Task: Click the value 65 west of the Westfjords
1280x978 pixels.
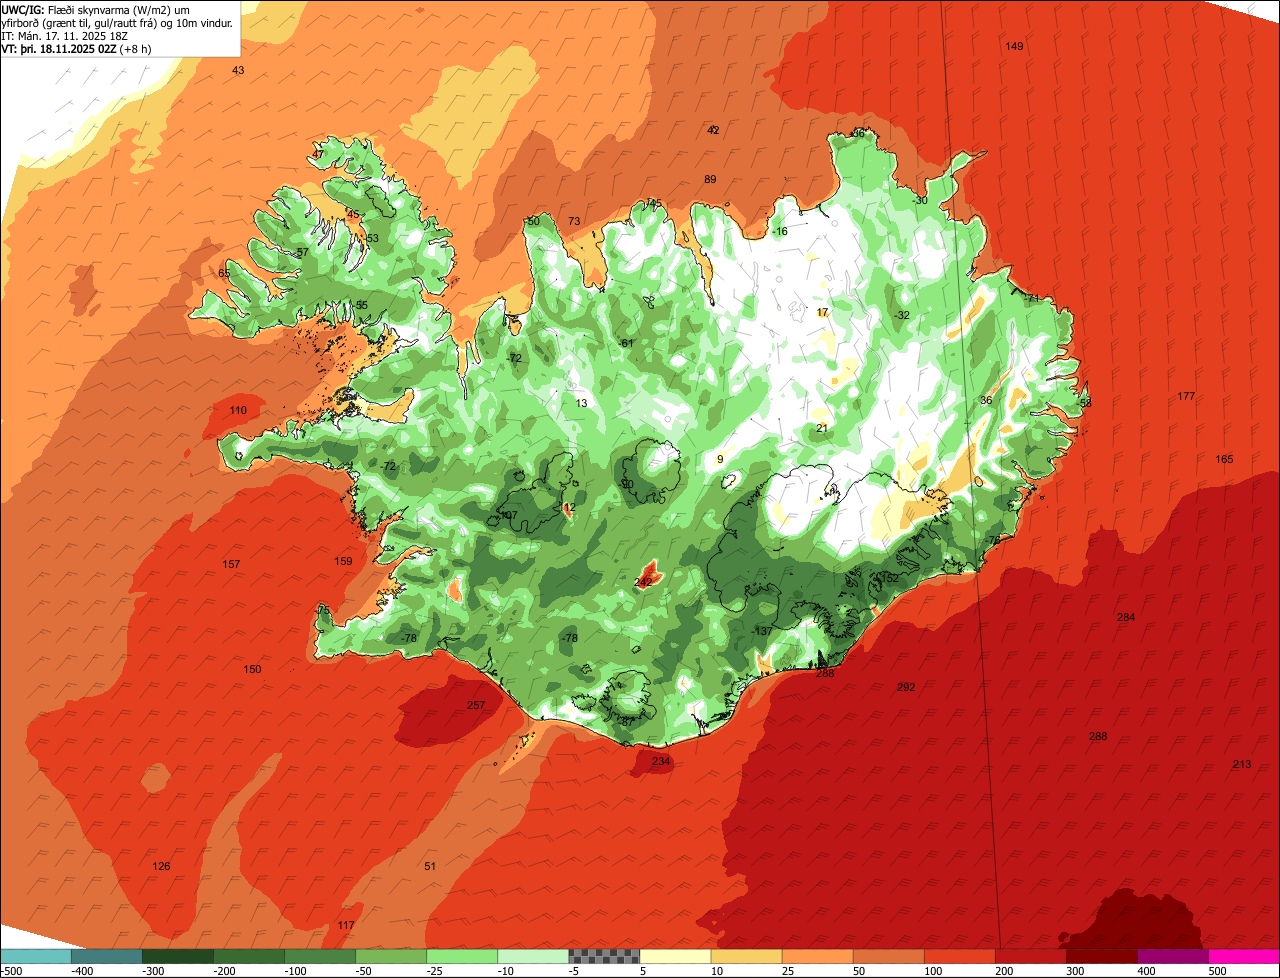Action: point(224,274)
